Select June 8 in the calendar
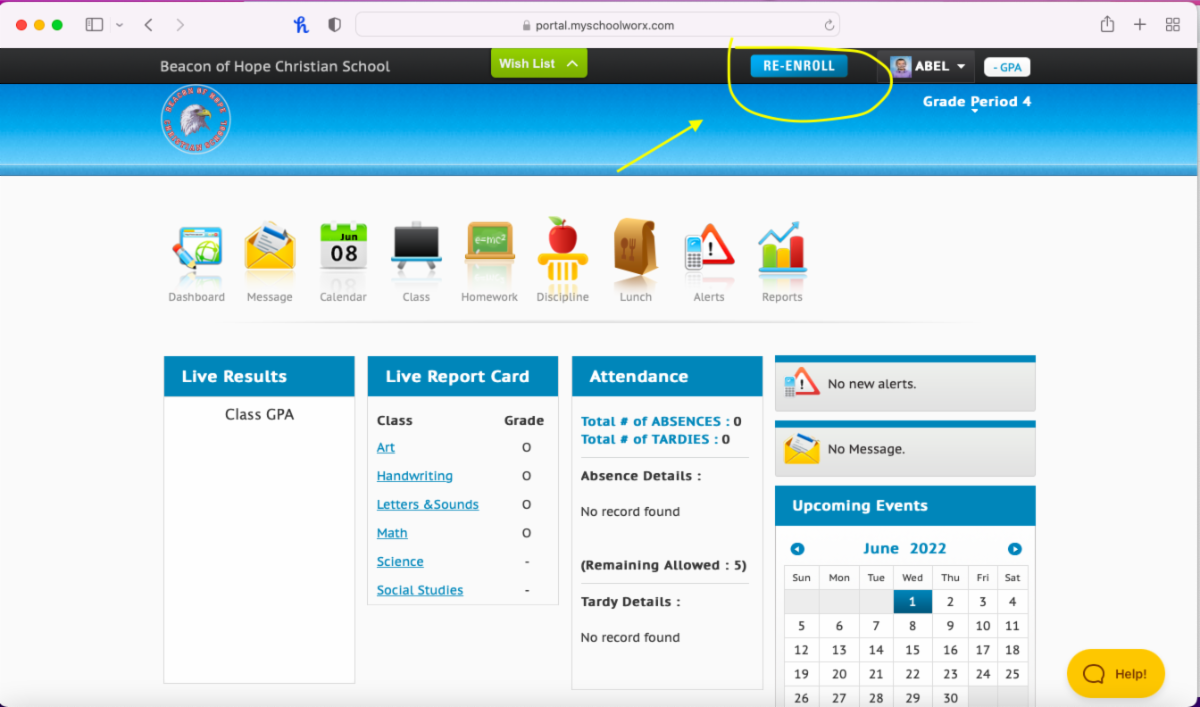Viewport: 1200px width, 707px height. coord(912,625)
